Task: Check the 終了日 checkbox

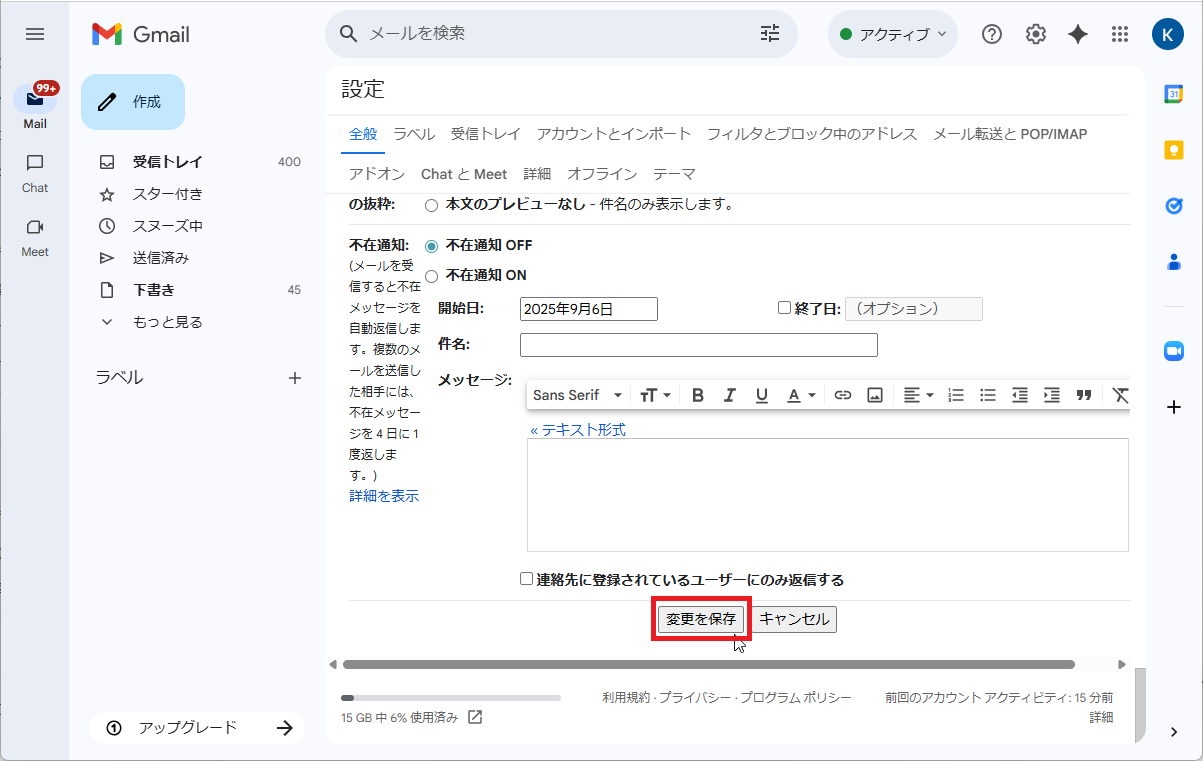Action: (x=785, y=308)
